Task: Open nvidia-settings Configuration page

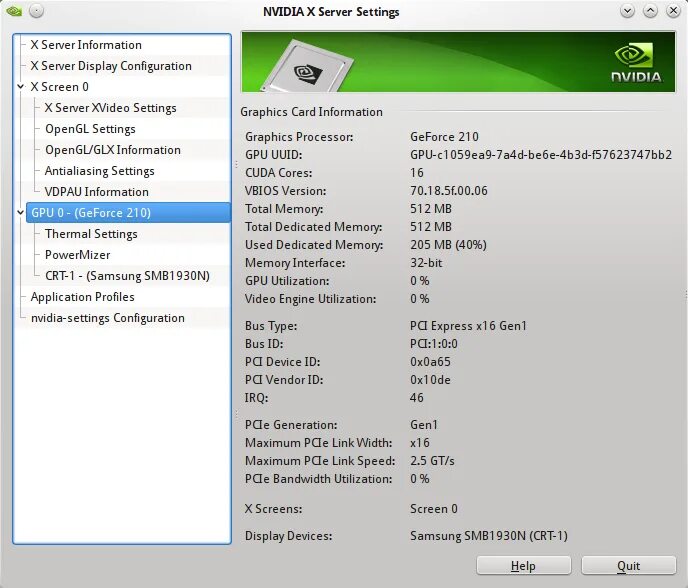Action: click(x=108, y=318)
